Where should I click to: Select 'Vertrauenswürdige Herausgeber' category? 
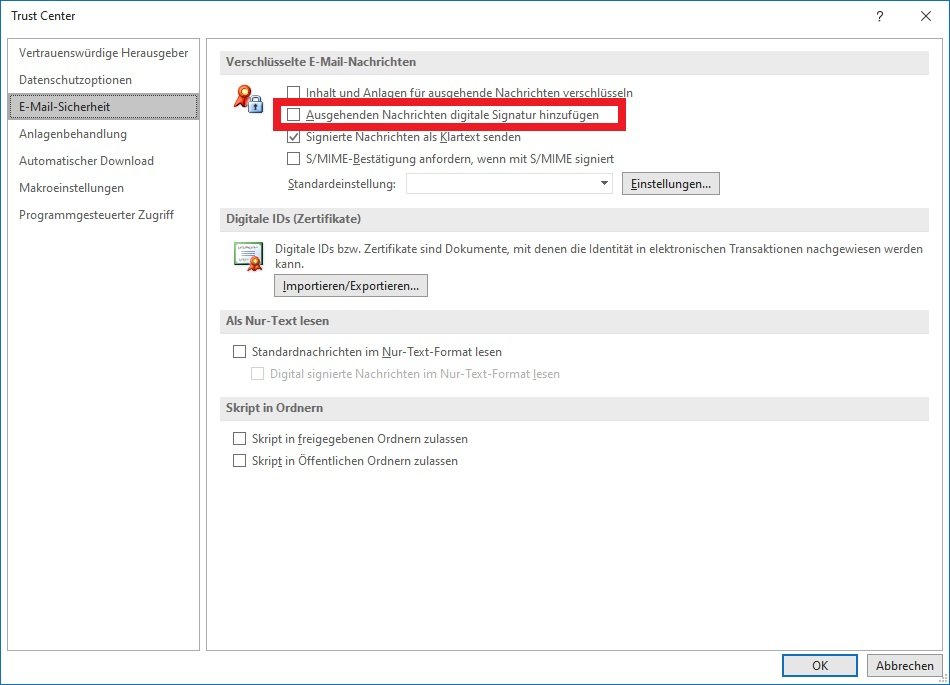pyautogui.click(x=104, y=53)
